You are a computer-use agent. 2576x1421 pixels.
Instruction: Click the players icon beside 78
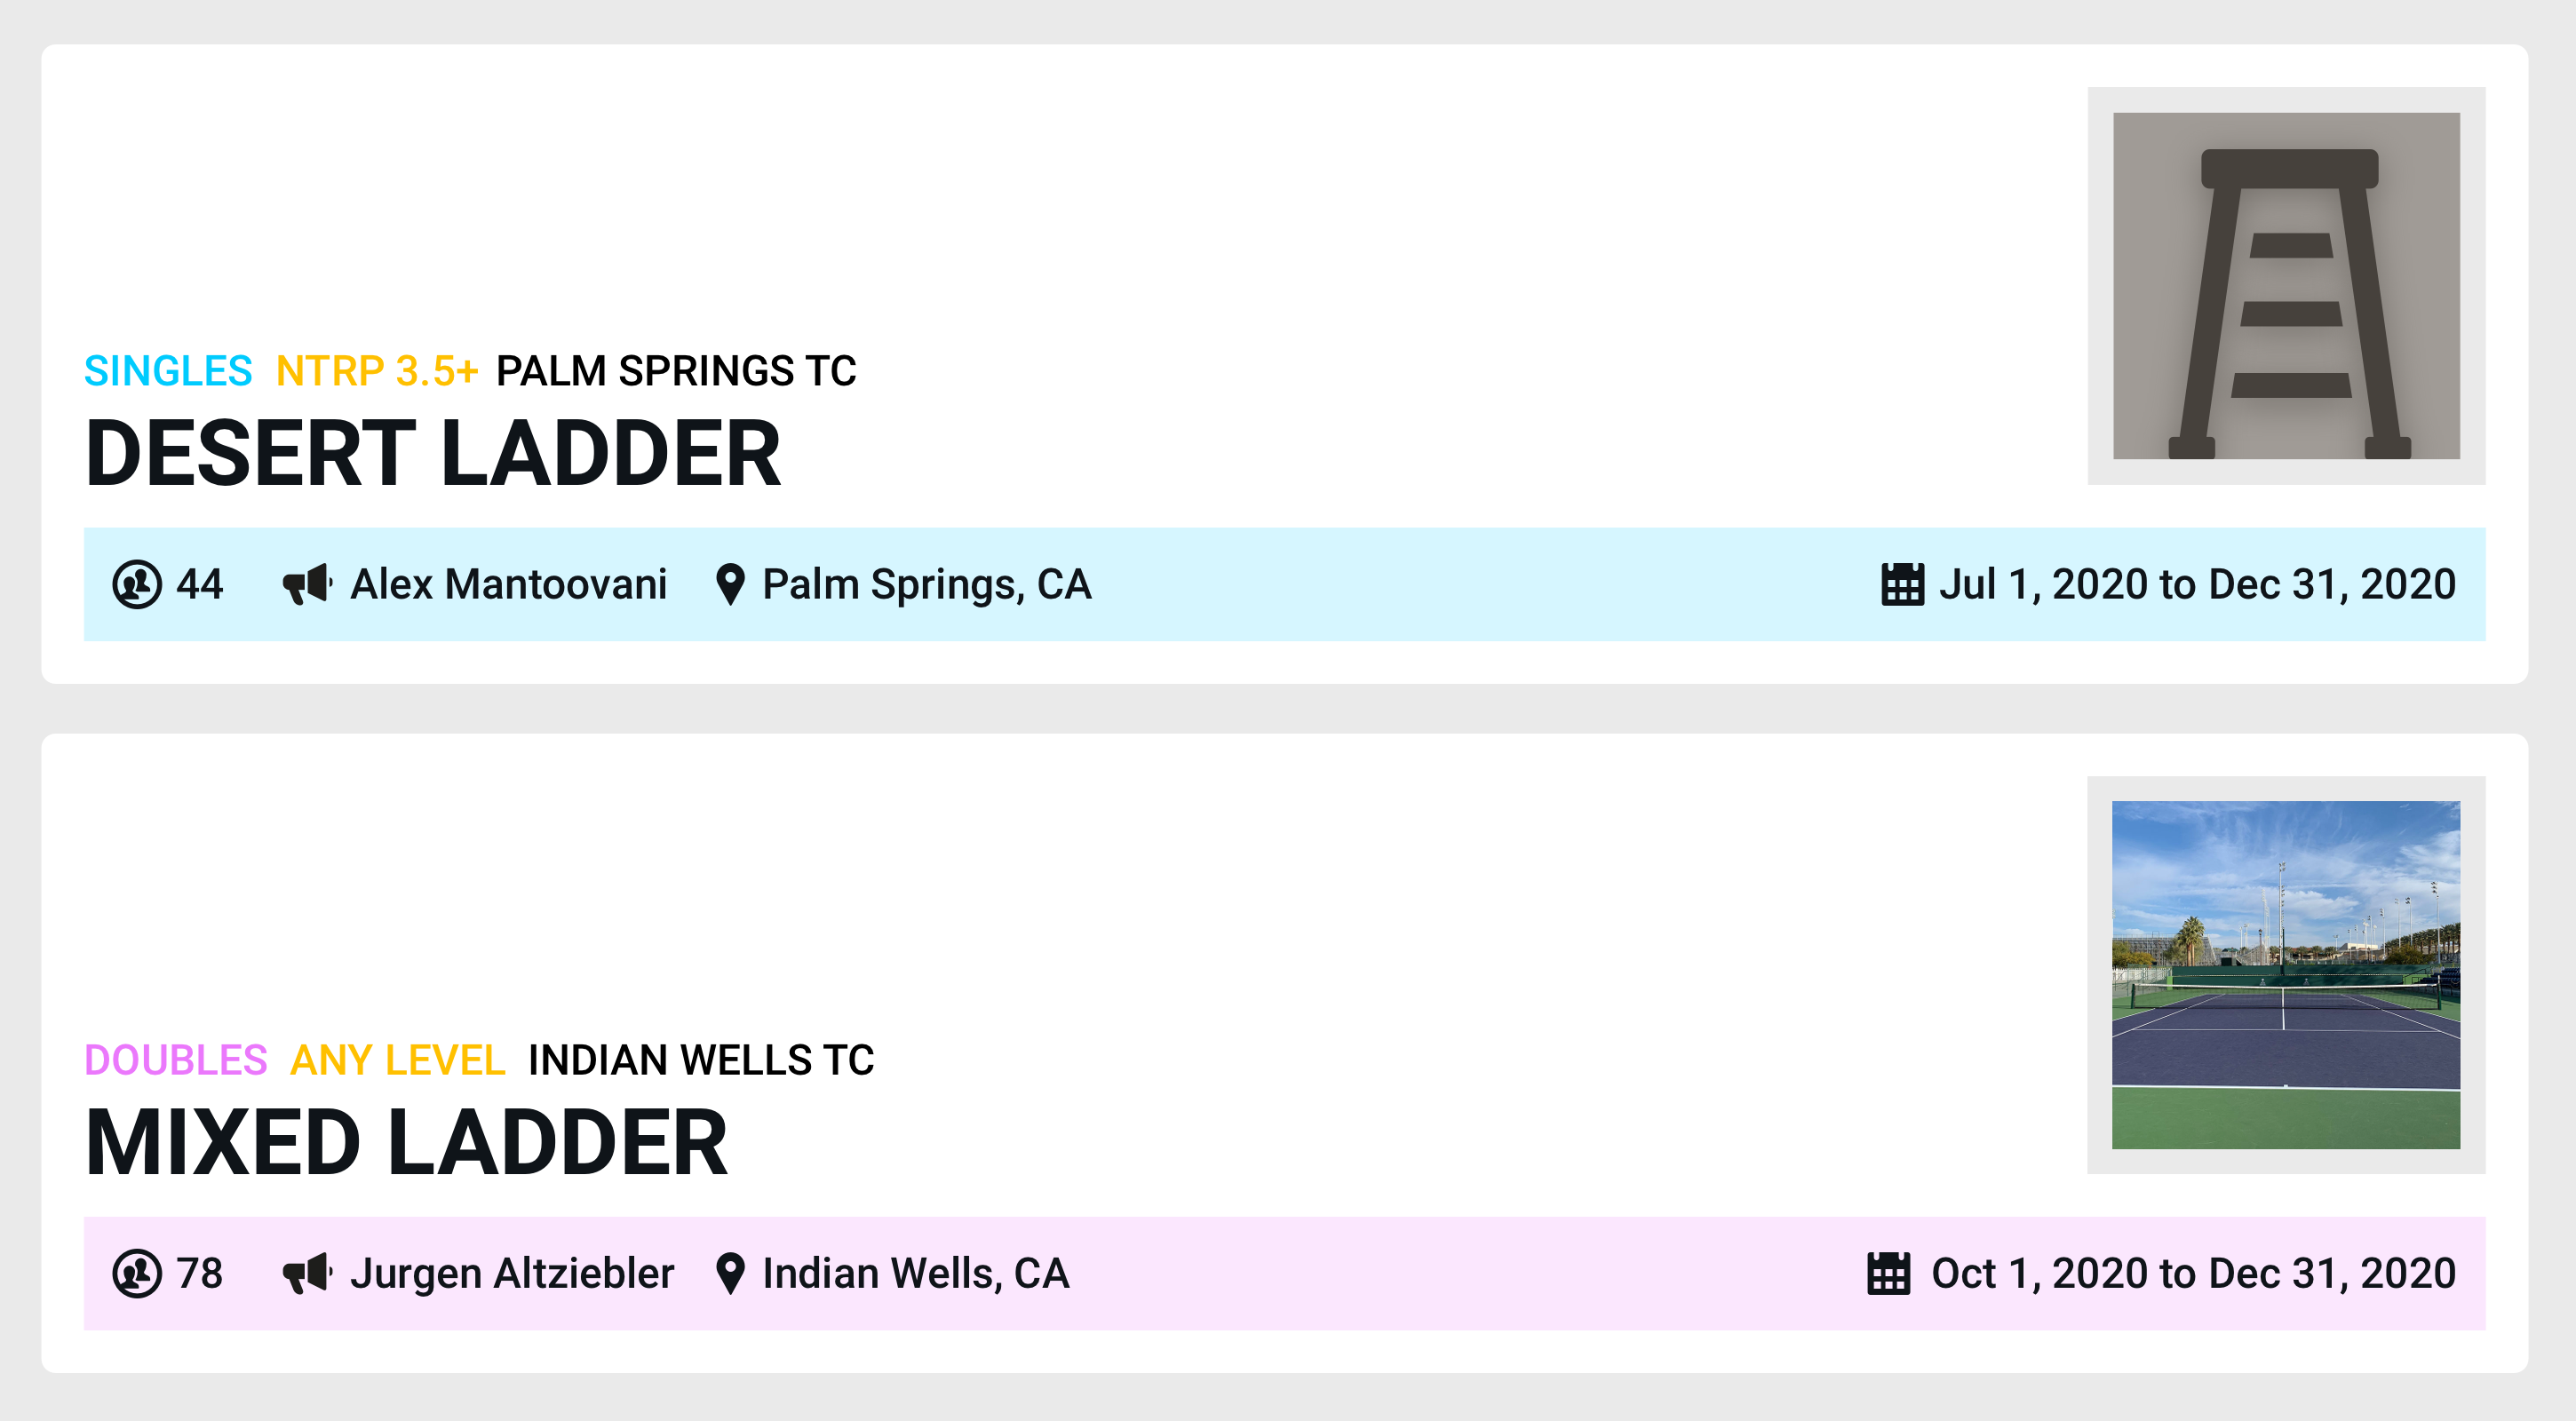tap(137, 1273)
